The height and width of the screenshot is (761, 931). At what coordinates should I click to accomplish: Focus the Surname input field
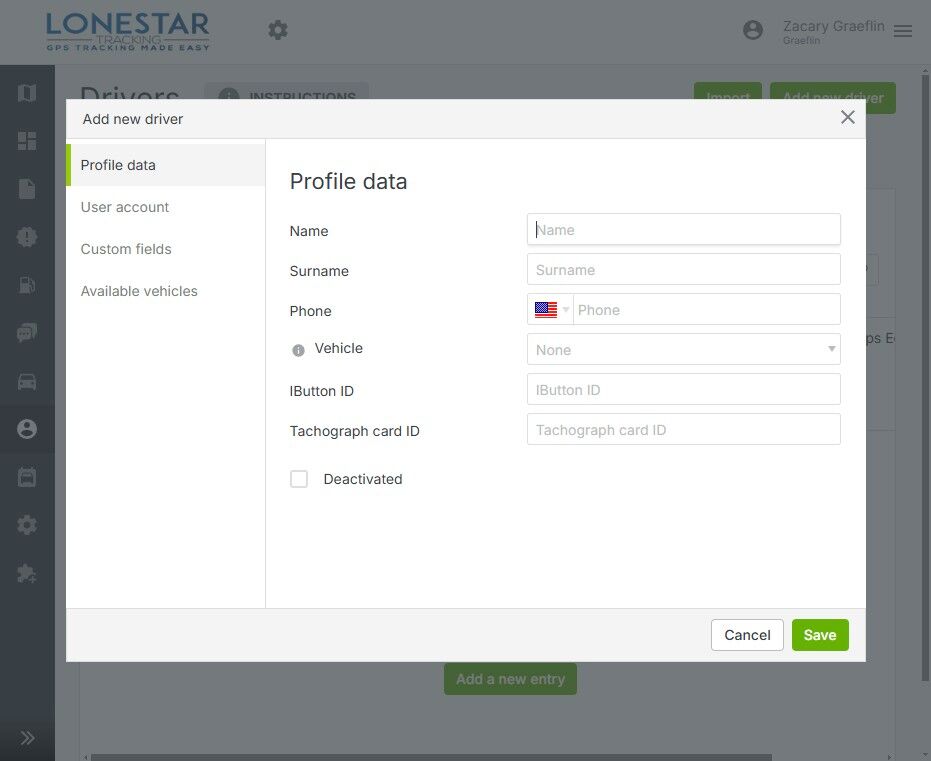pos(683,269)
